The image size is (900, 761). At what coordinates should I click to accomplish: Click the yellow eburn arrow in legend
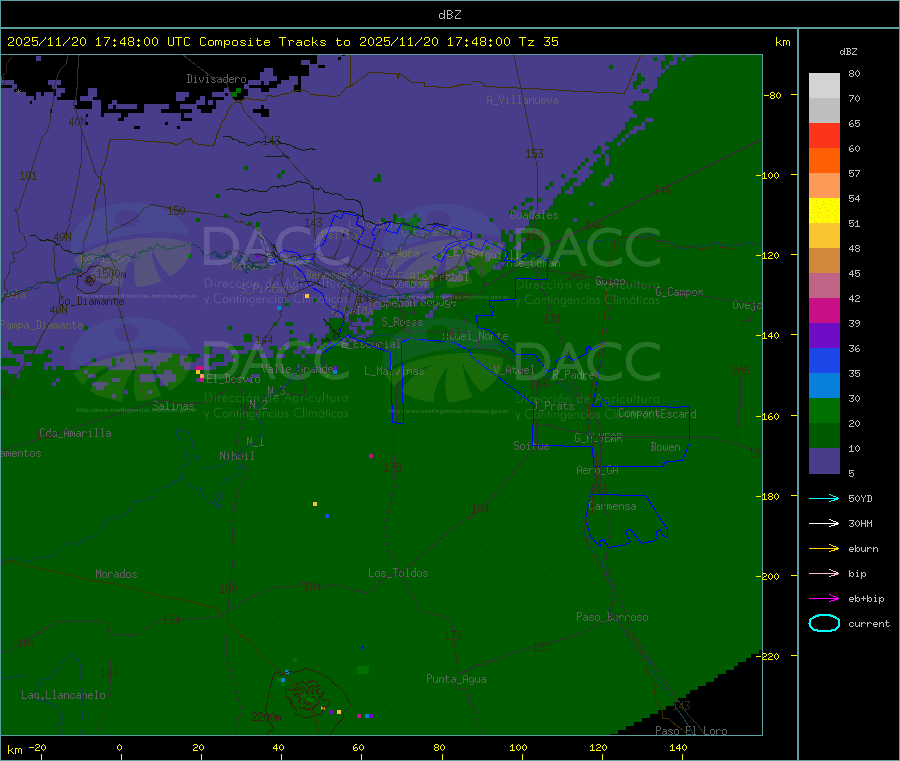tap(824, 549)
